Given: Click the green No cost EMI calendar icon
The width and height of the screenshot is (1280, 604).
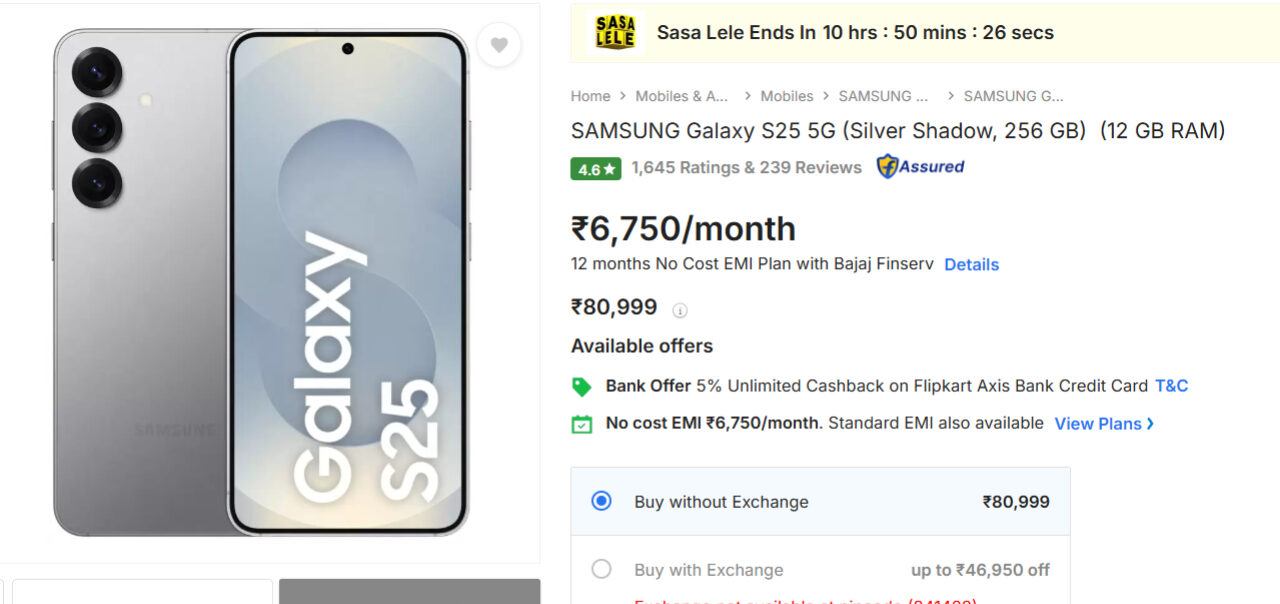Looking at the screenshot, I should pos(581,424).
